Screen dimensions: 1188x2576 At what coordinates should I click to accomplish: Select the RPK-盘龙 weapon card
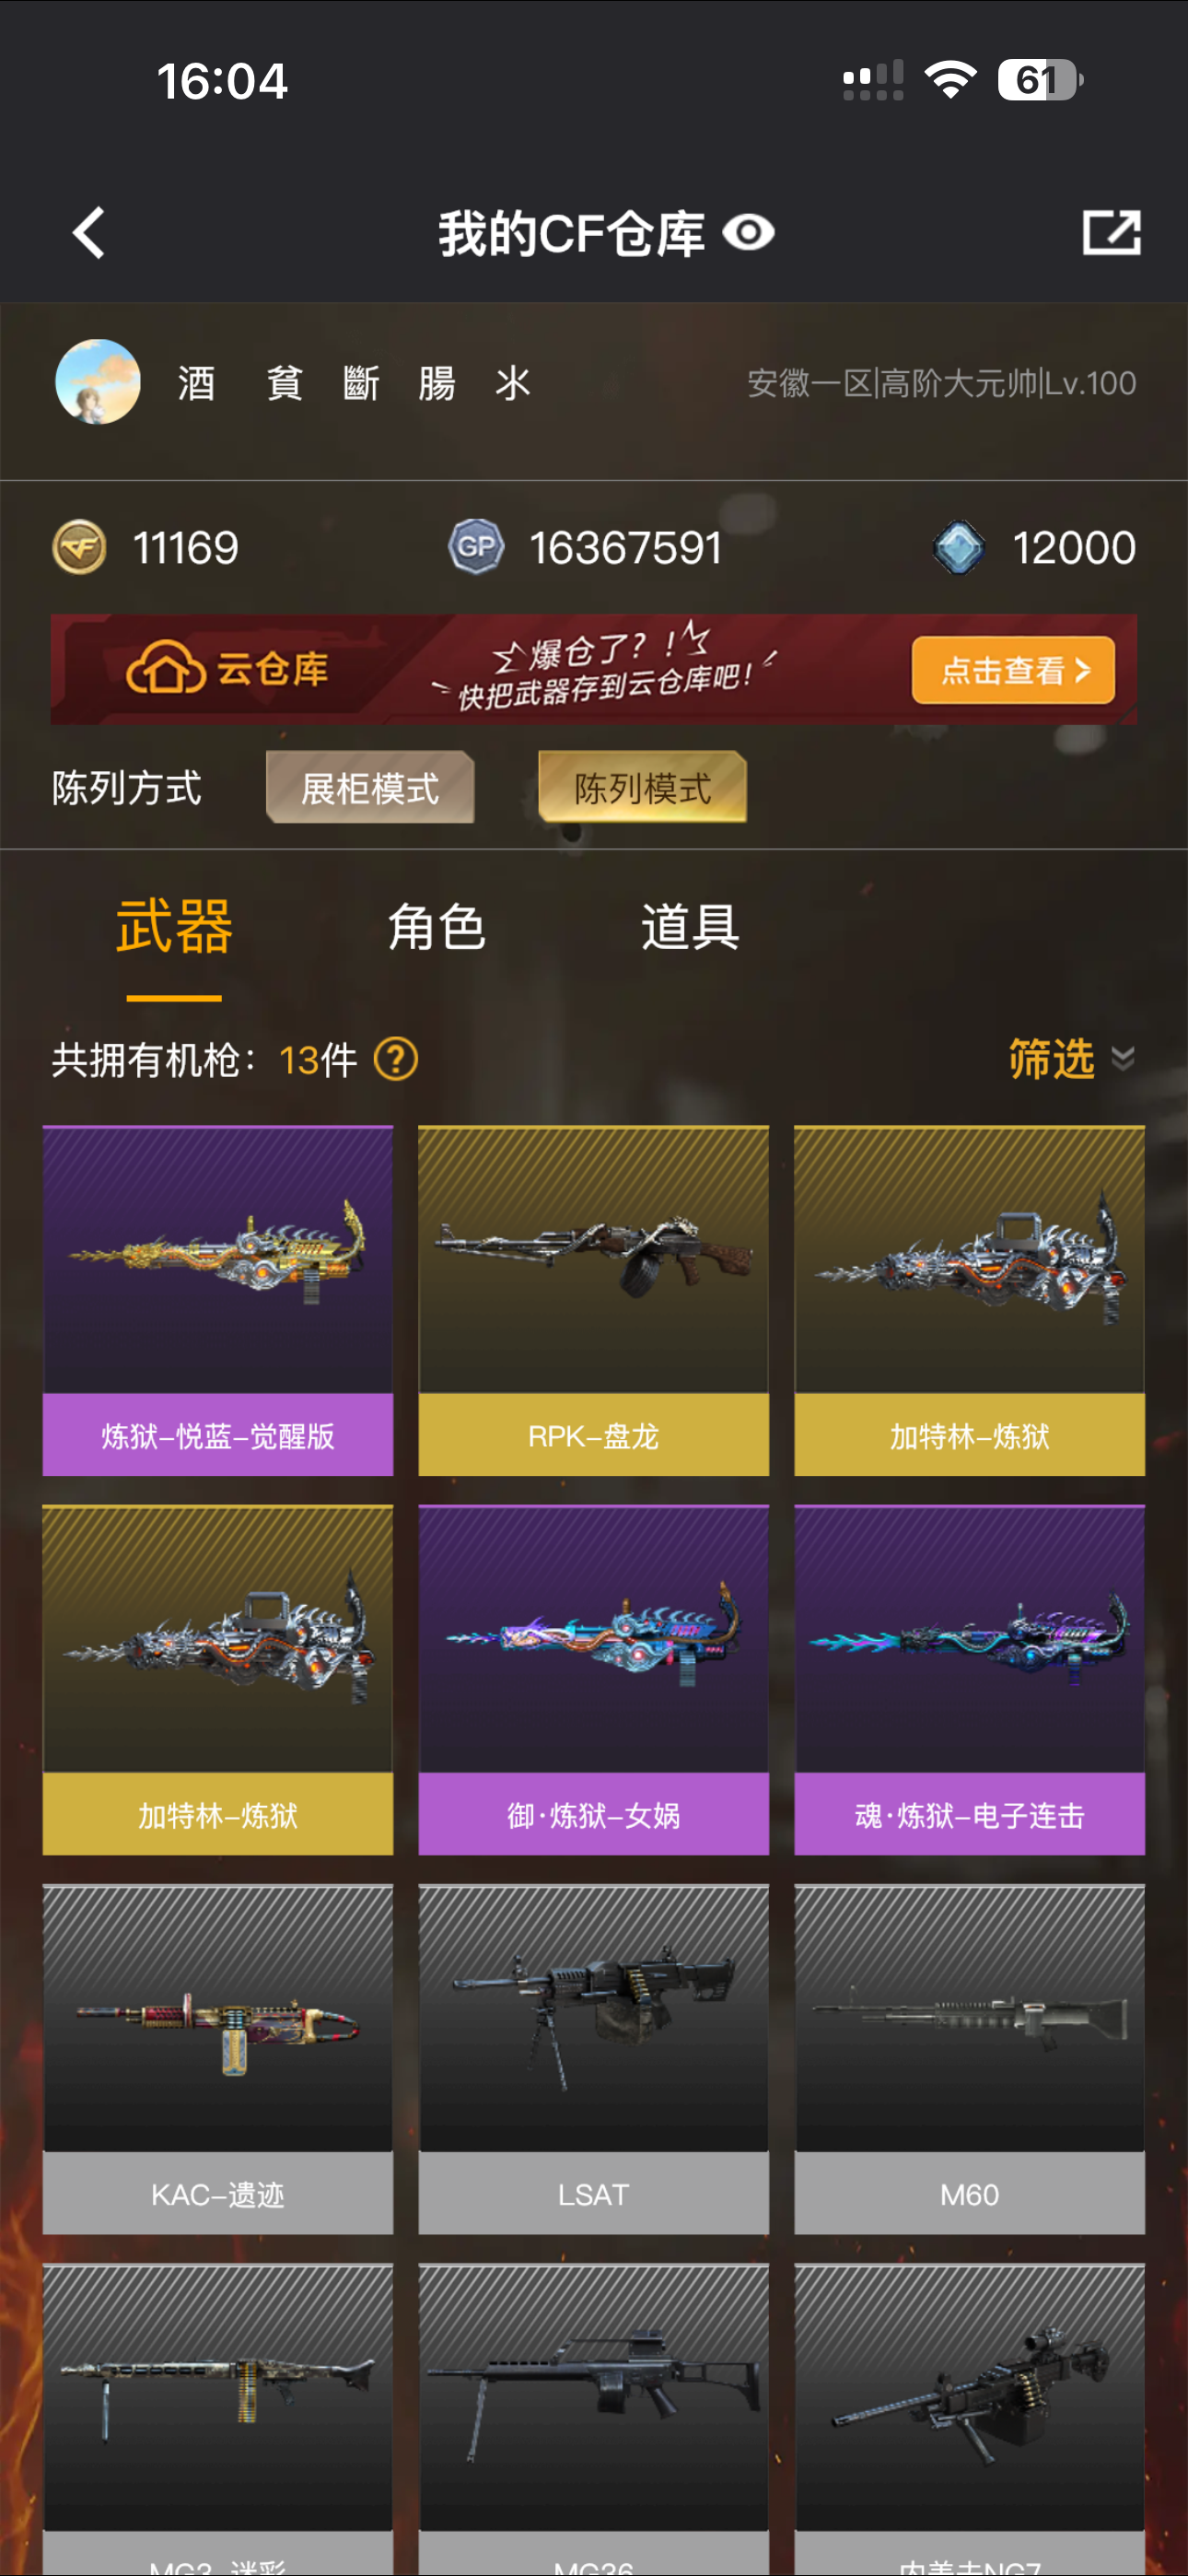click(594, 1300)
